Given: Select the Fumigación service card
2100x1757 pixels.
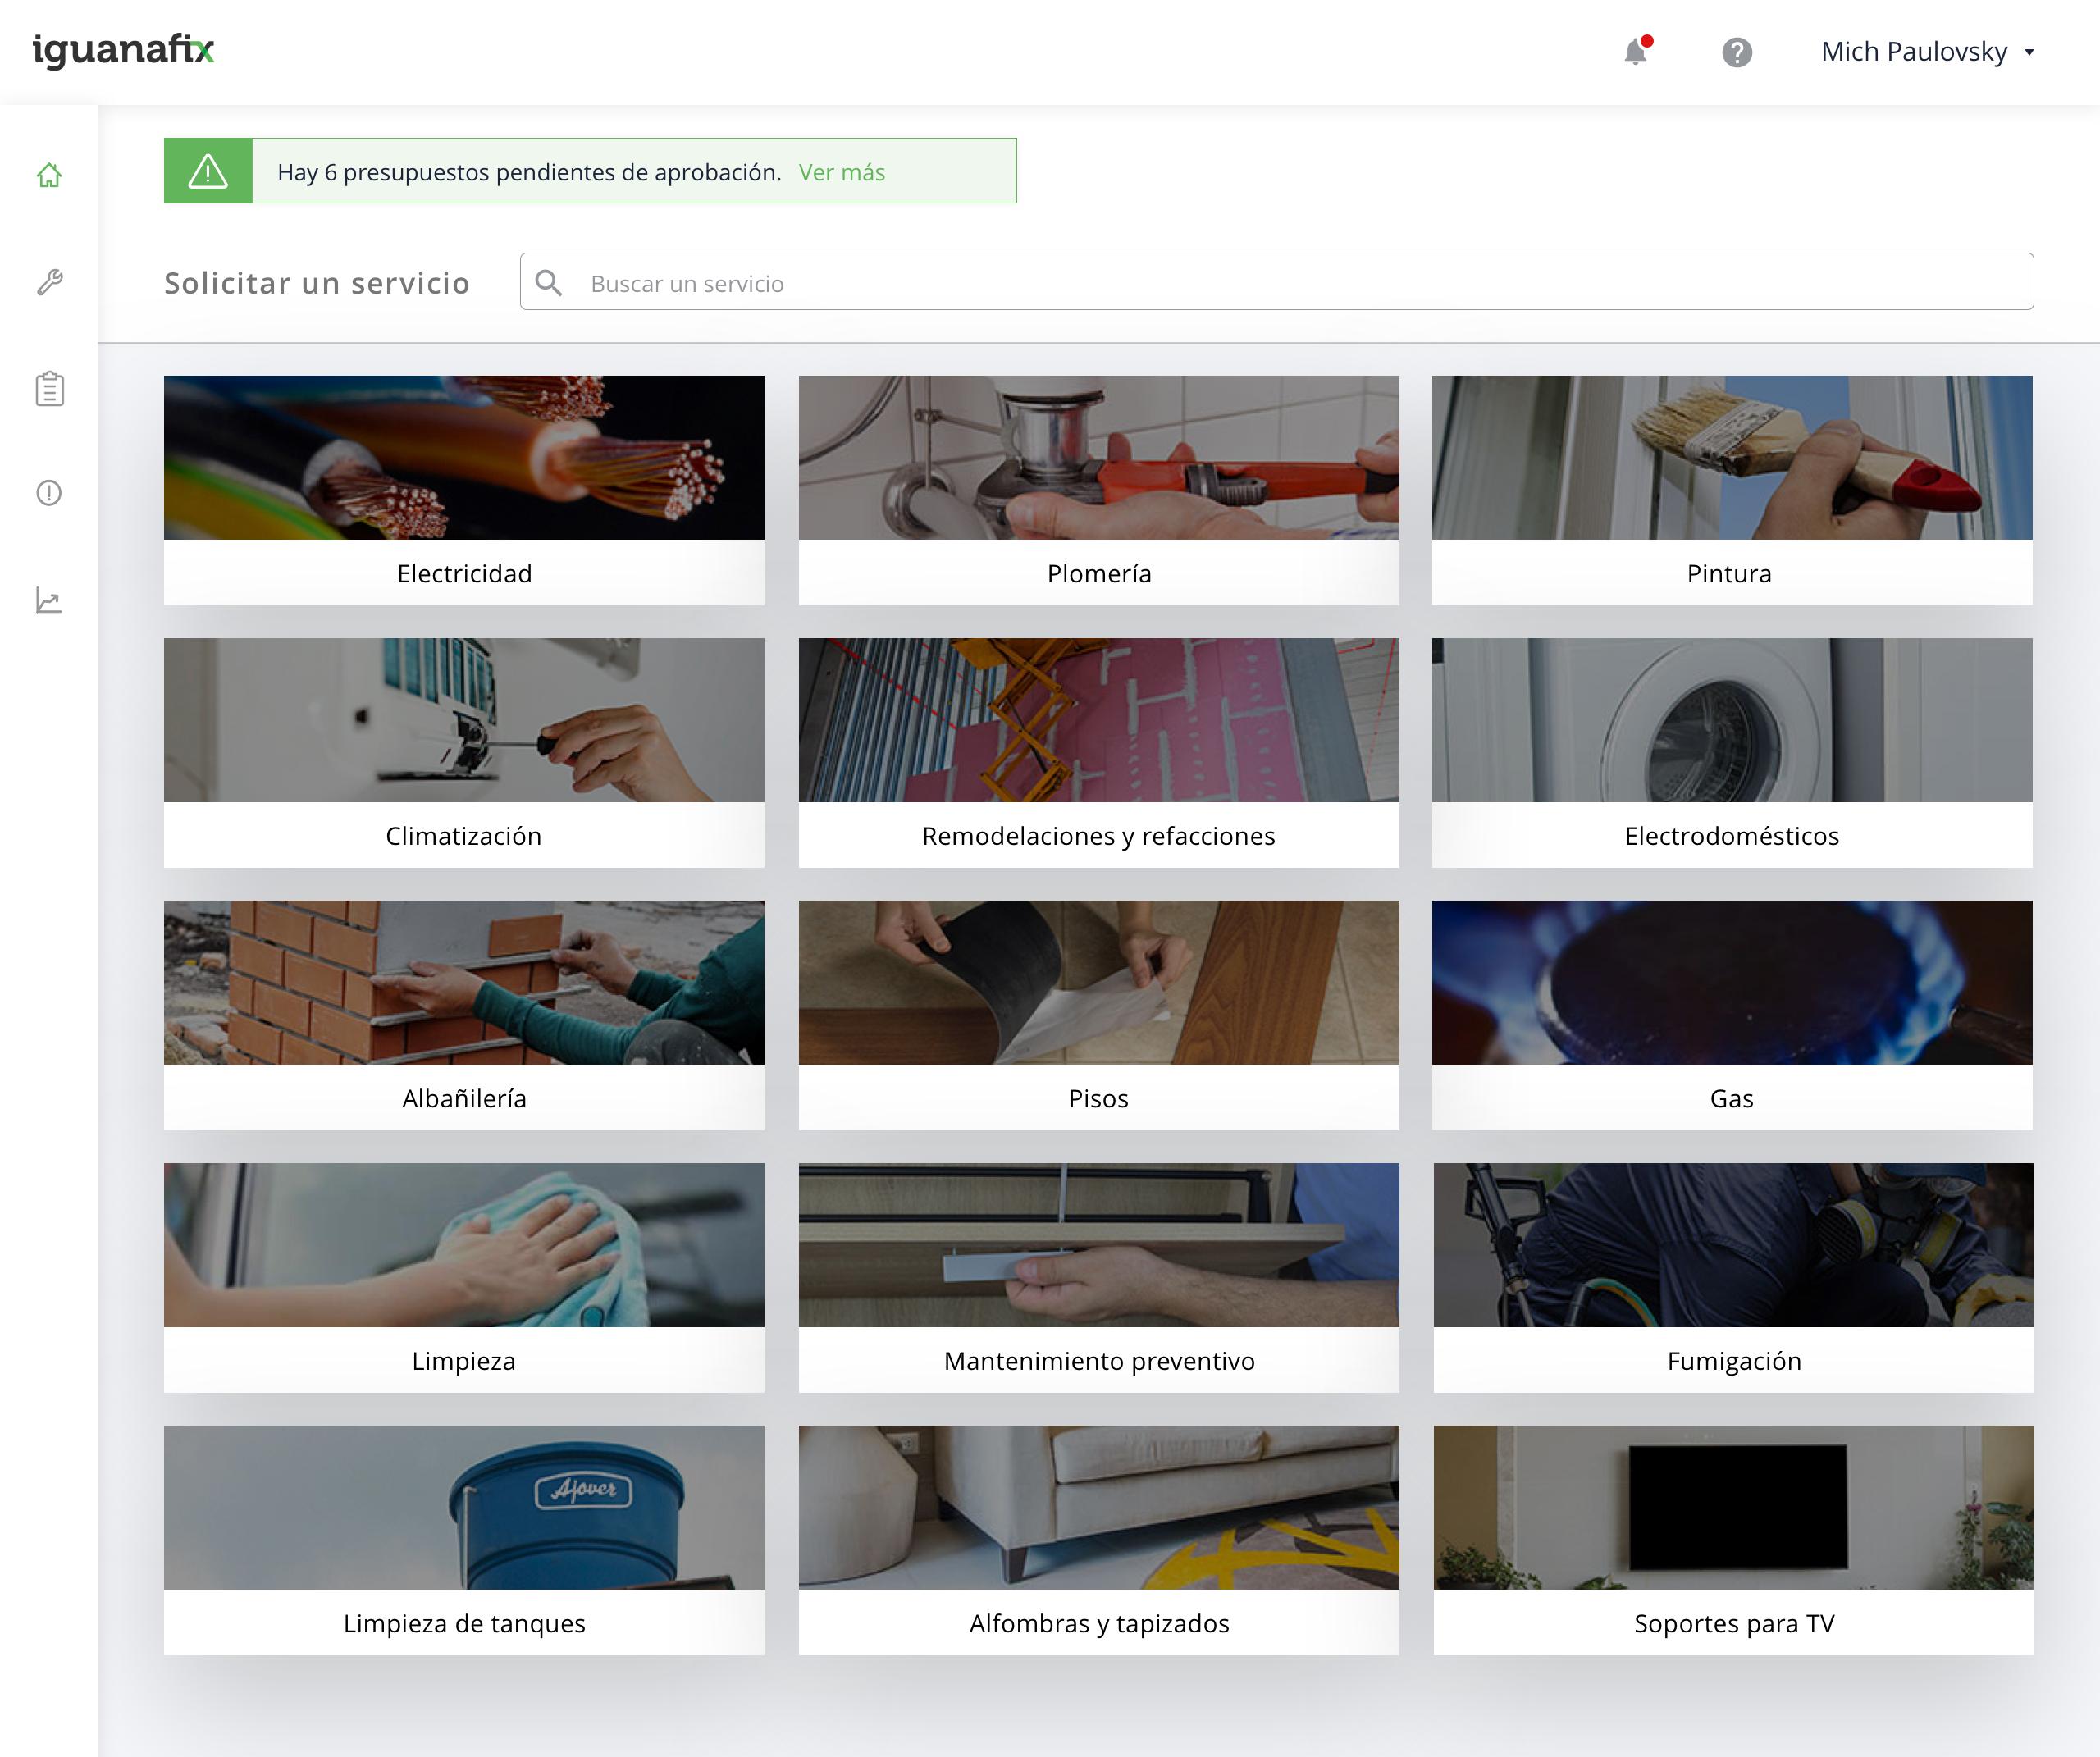Looking at the screenshot, I should click(1733, 1277).
